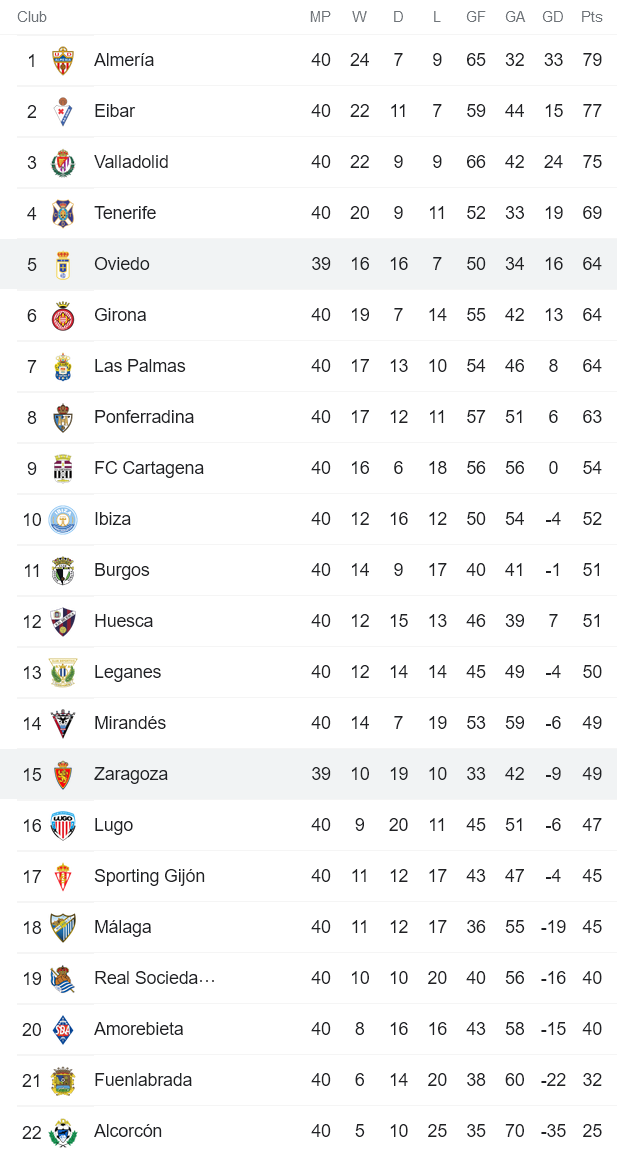Click the Alcorcón club crest

(x=64, y=1131)
